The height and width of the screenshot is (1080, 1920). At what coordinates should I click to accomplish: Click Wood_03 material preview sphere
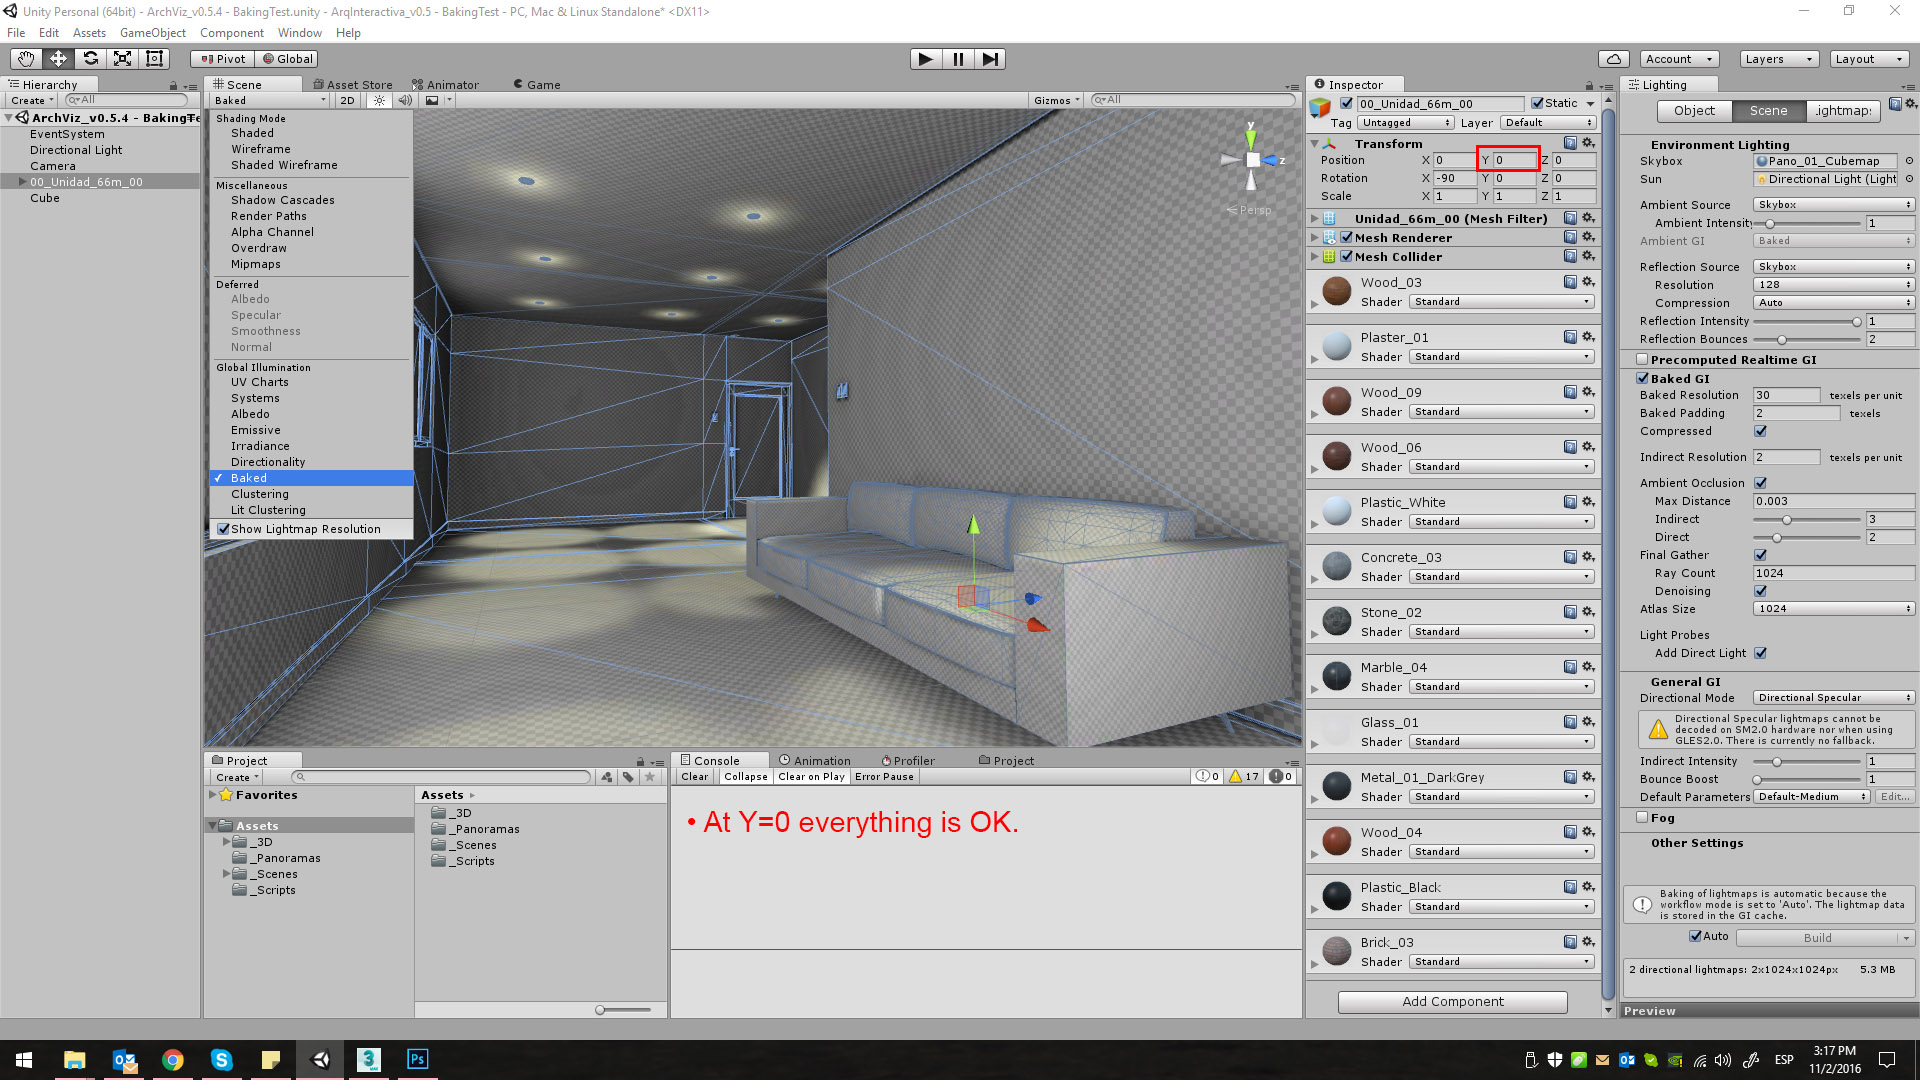[1337, 291]
